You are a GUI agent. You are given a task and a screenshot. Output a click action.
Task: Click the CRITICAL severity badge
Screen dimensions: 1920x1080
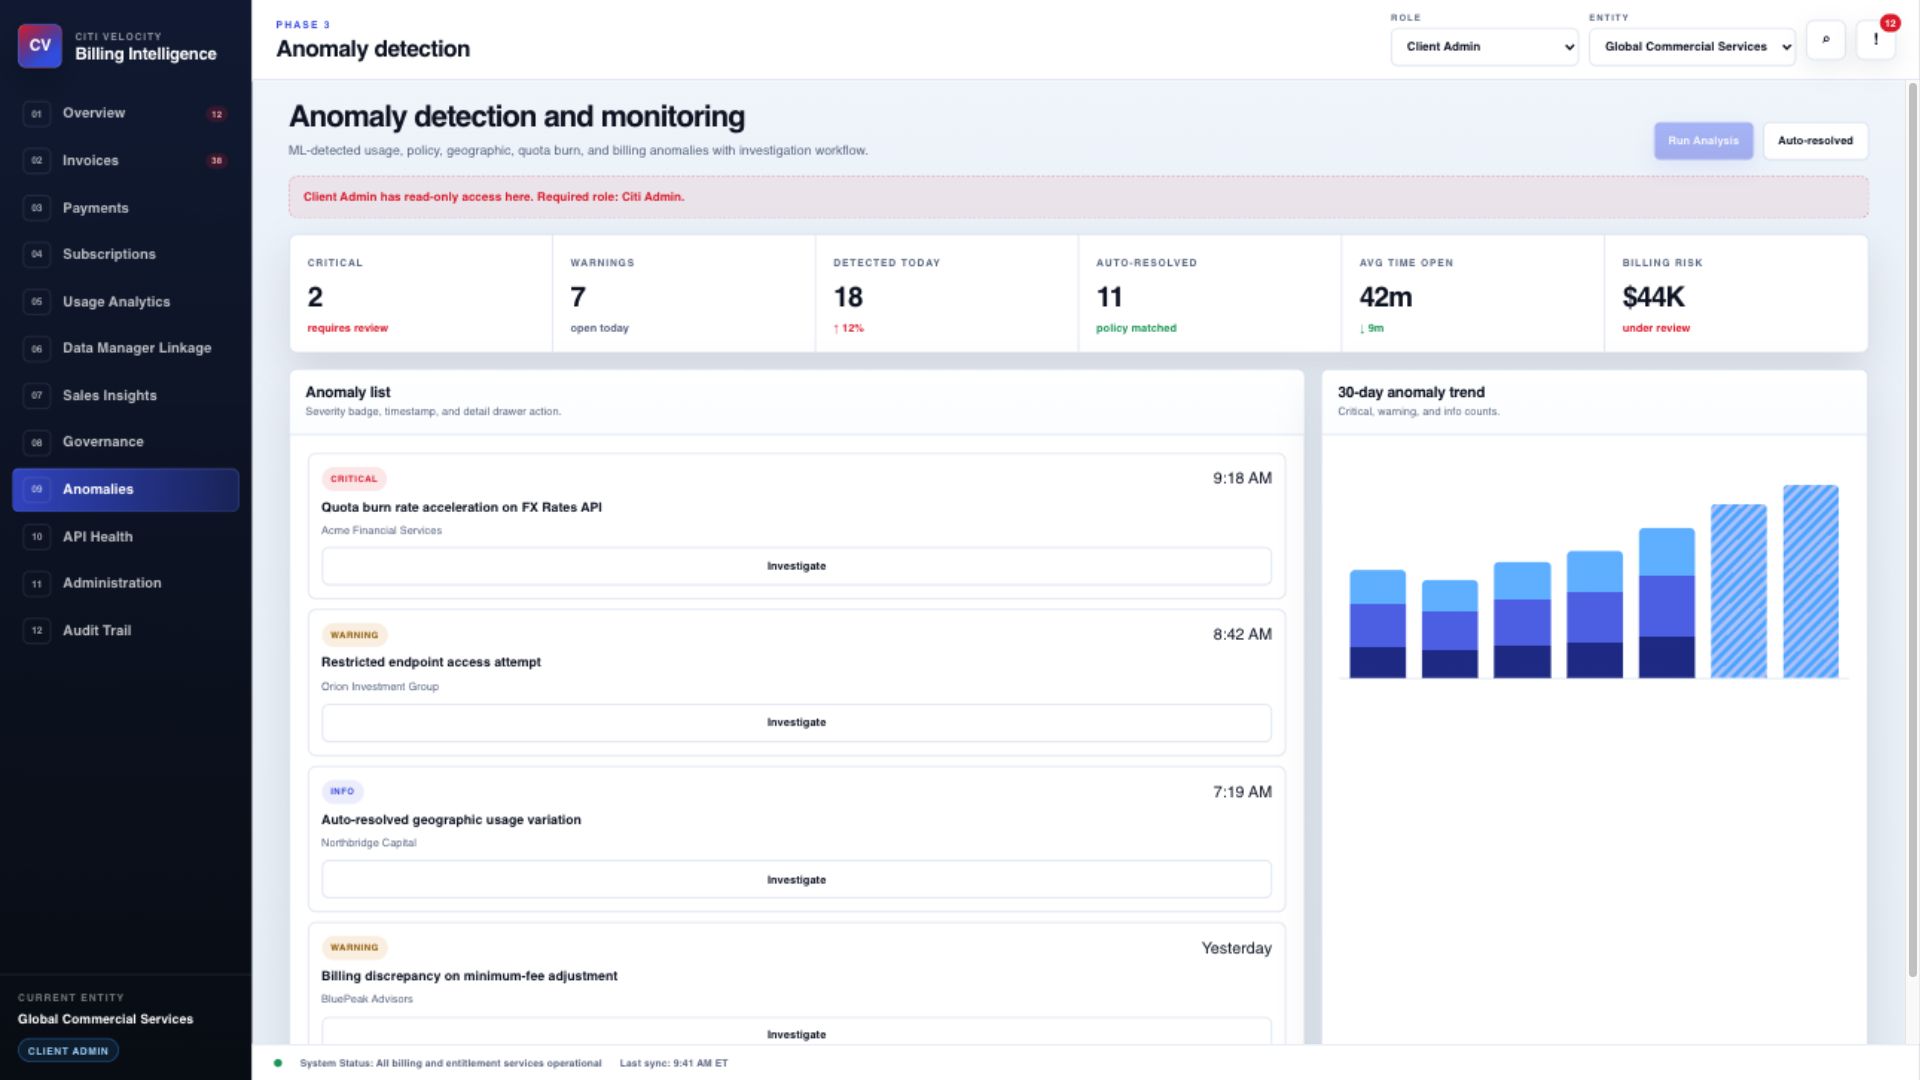[354, 479]
